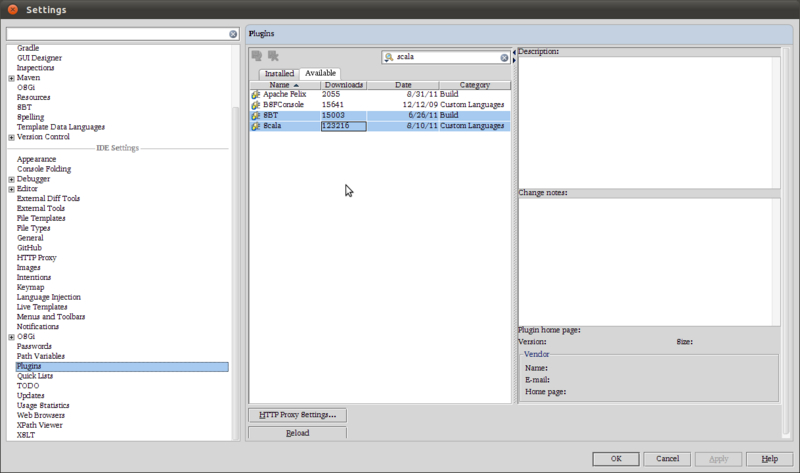Confirm with the OK button
The width and height of the screenshot is (800, 473).
pyautogui.click(x=616, y=459)
